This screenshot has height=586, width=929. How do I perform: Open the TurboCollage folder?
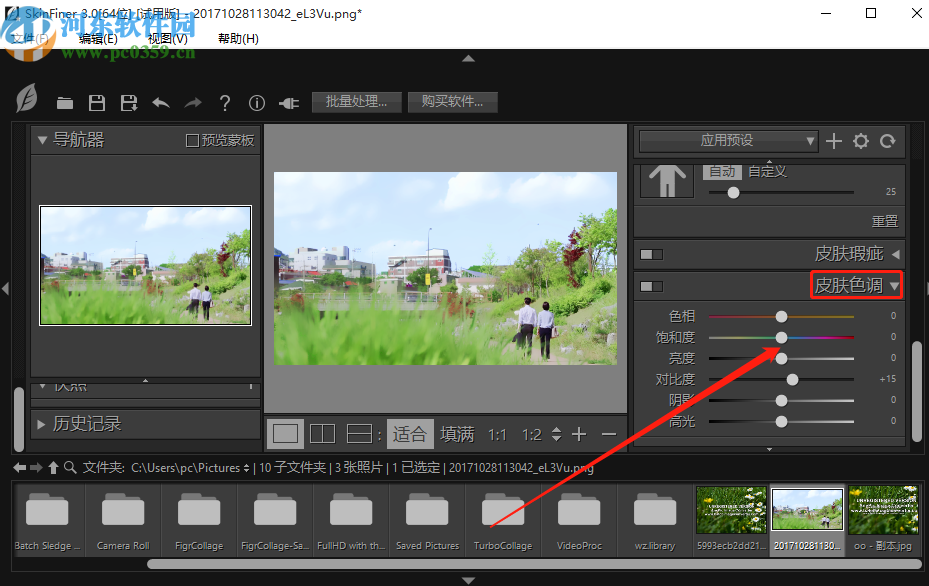(x=503, y=520)
